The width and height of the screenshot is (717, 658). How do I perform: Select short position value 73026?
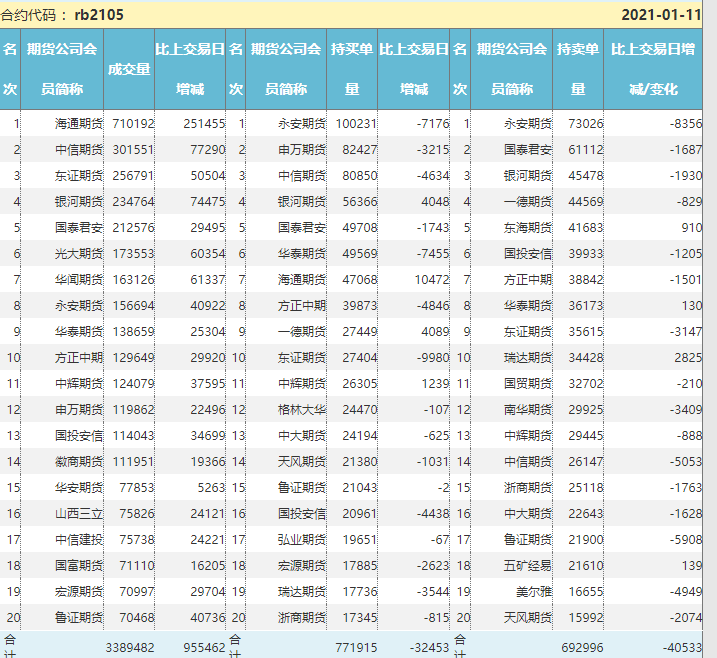[x=586, y=123]
